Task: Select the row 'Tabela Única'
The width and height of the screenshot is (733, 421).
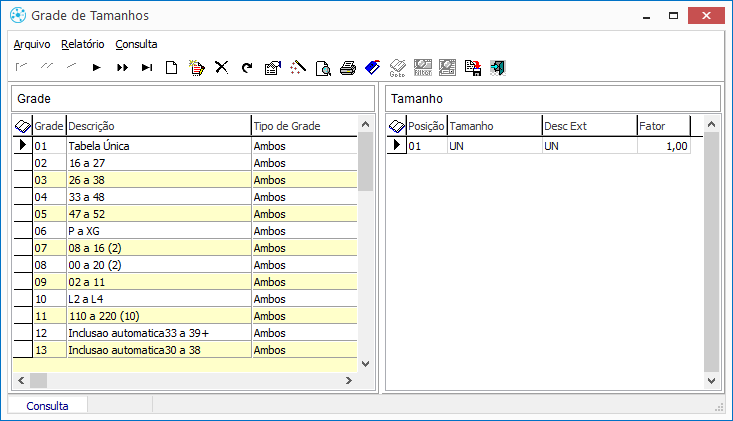Action: coord(185,146)
